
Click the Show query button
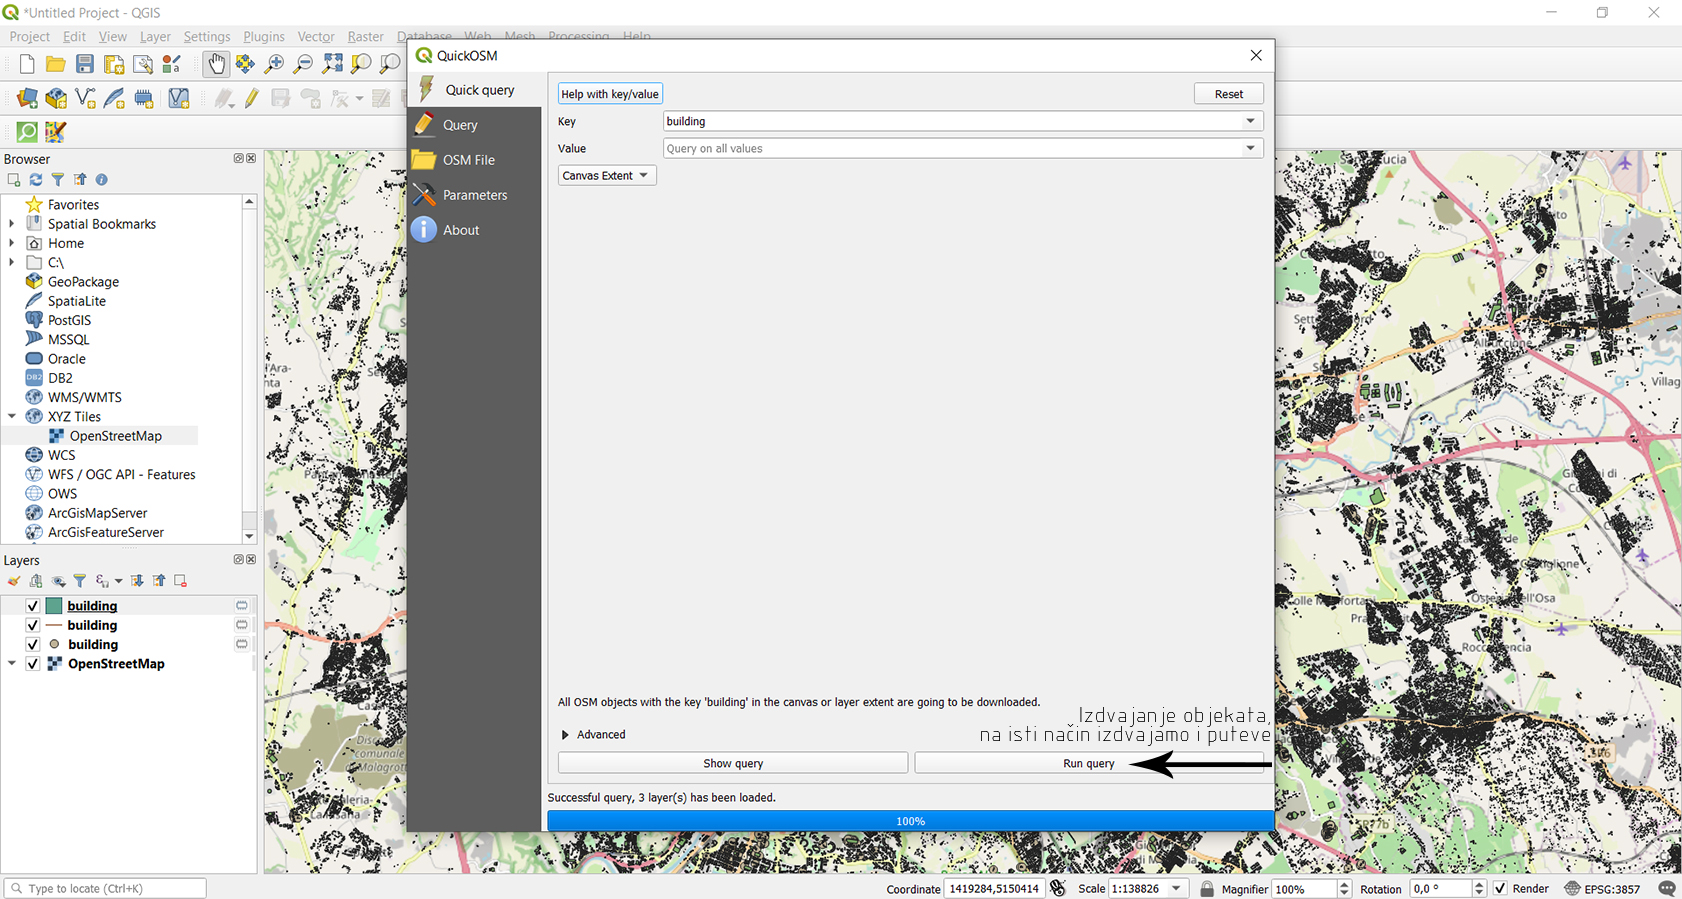[733, 763]
